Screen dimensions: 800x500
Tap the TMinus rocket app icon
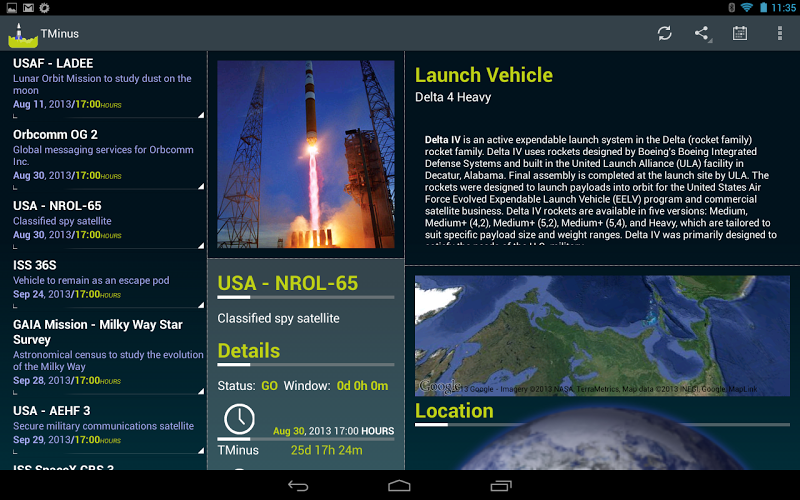coord(22,35)
